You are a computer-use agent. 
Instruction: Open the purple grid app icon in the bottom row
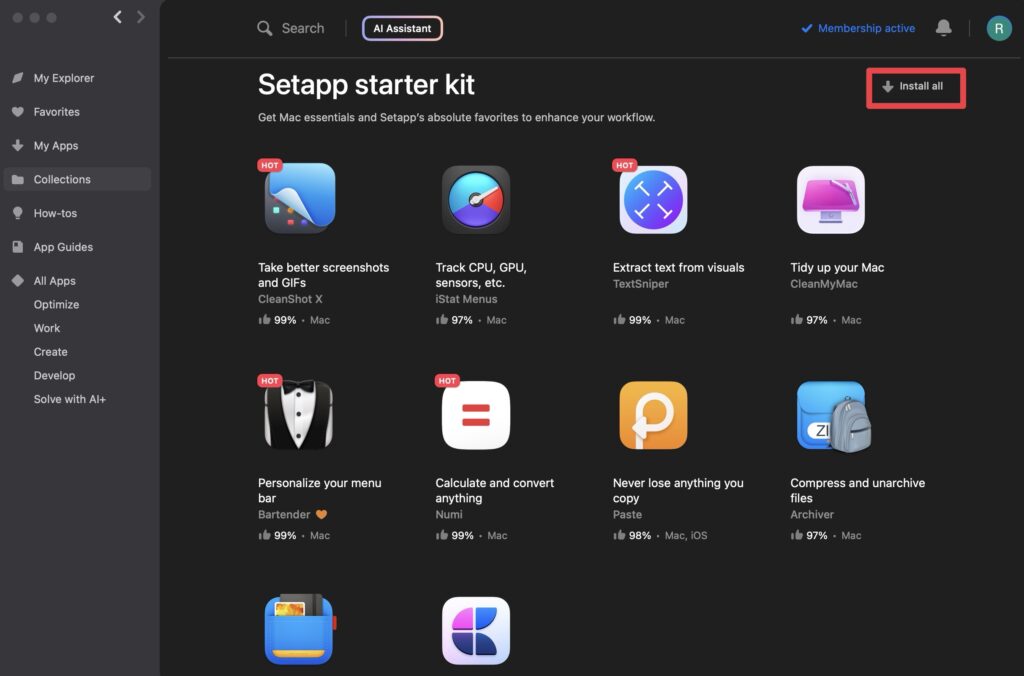coord(476,630)
